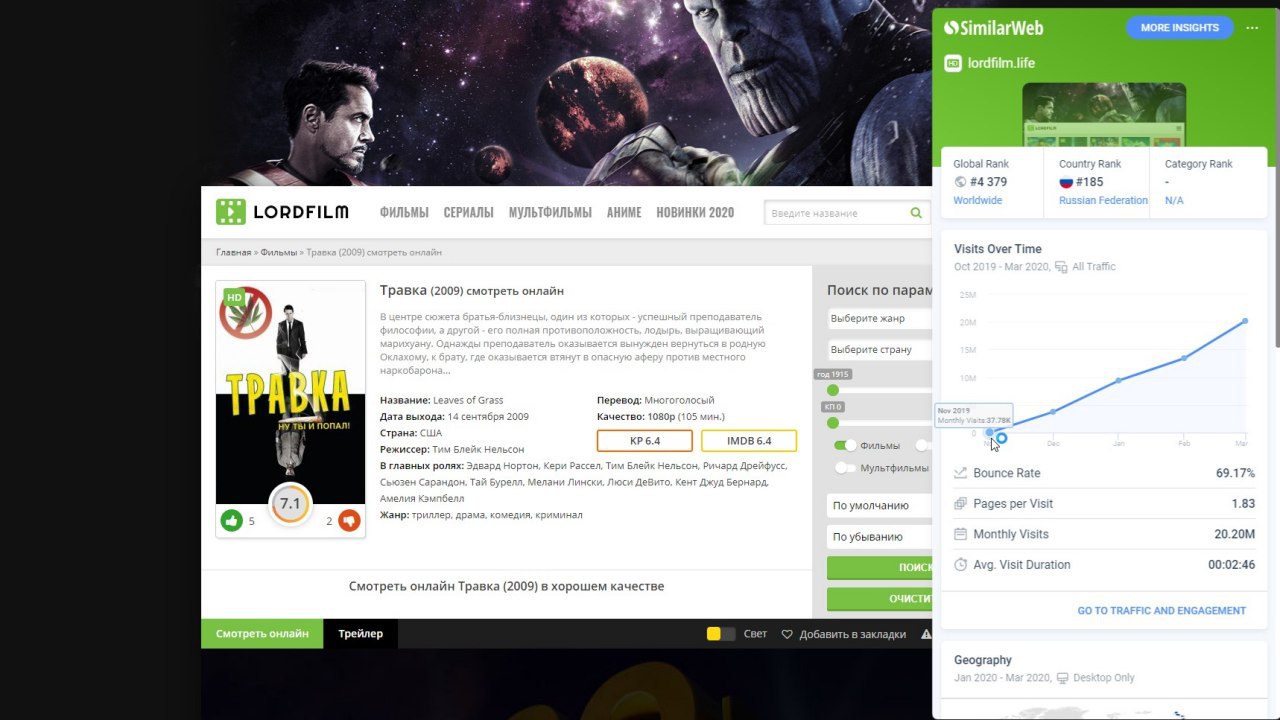Screen dimensions: 1280x720
Task: Click the Mar data point on chart
Action: pos(1245,321)
